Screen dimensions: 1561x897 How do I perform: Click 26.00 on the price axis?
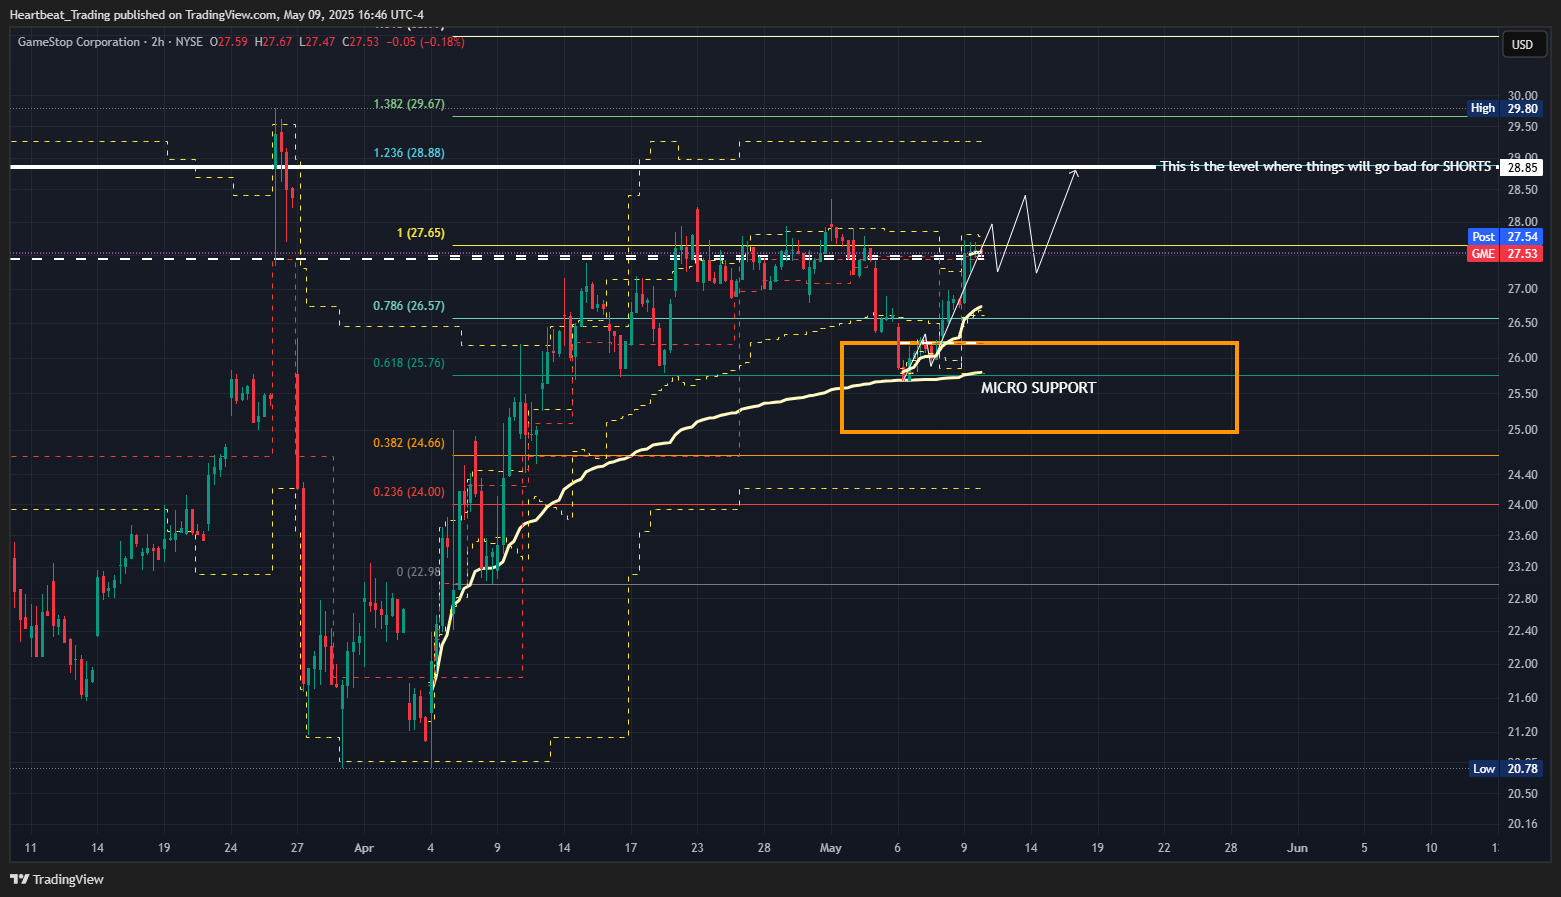tap(1522, 358)
